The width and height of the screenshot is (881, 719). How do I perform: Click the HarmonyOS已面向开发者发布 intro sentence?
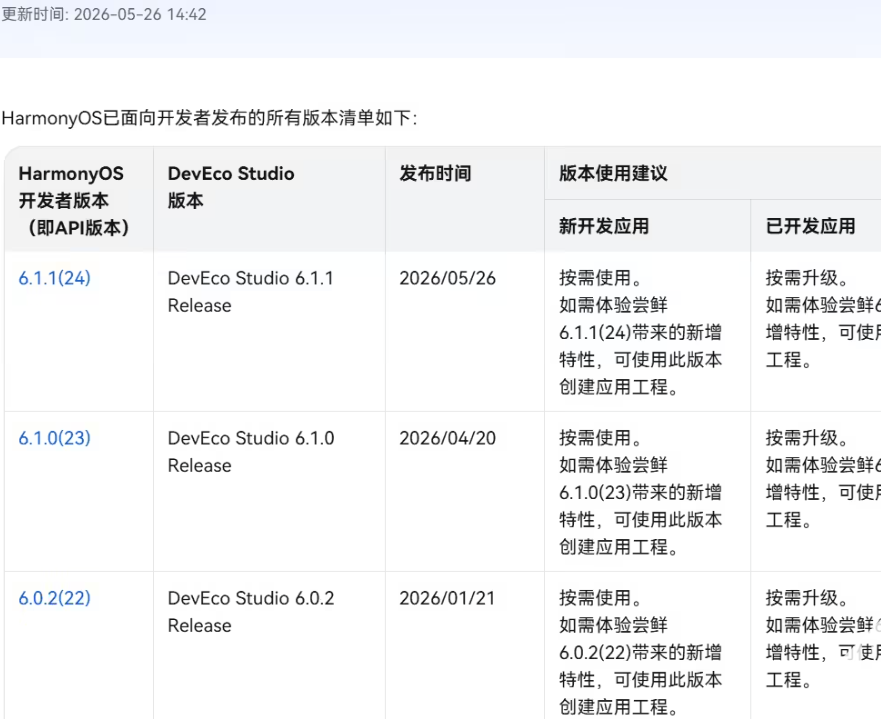(x=209, y=118)
